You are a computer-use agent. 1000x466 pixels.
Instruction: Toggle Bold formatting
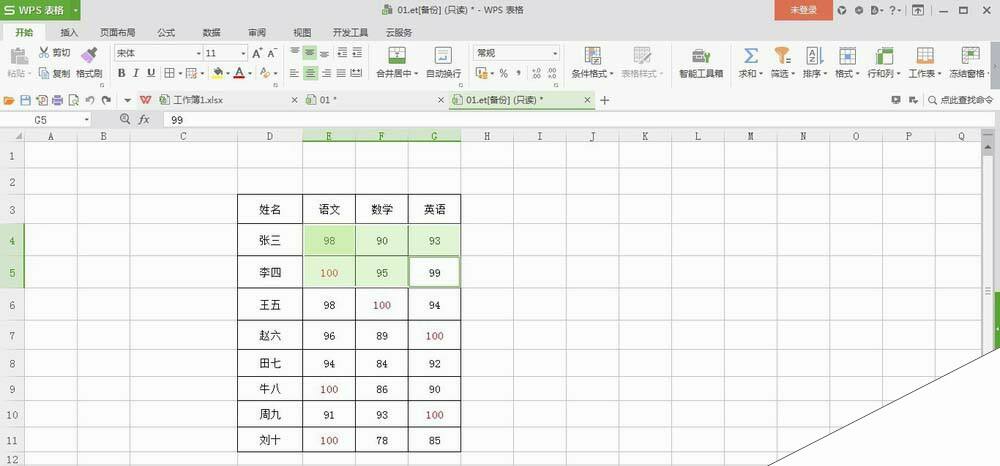tap(122, 73)
